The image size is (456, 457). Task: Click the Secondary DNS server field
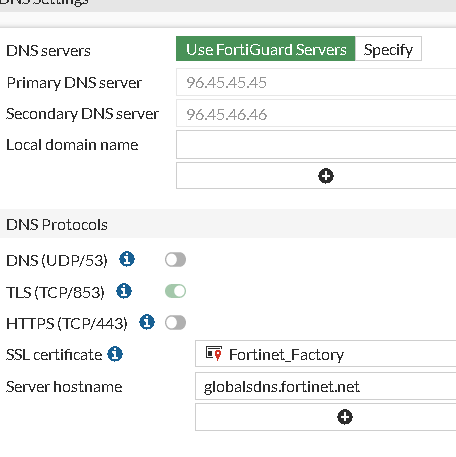coord(316,114)
